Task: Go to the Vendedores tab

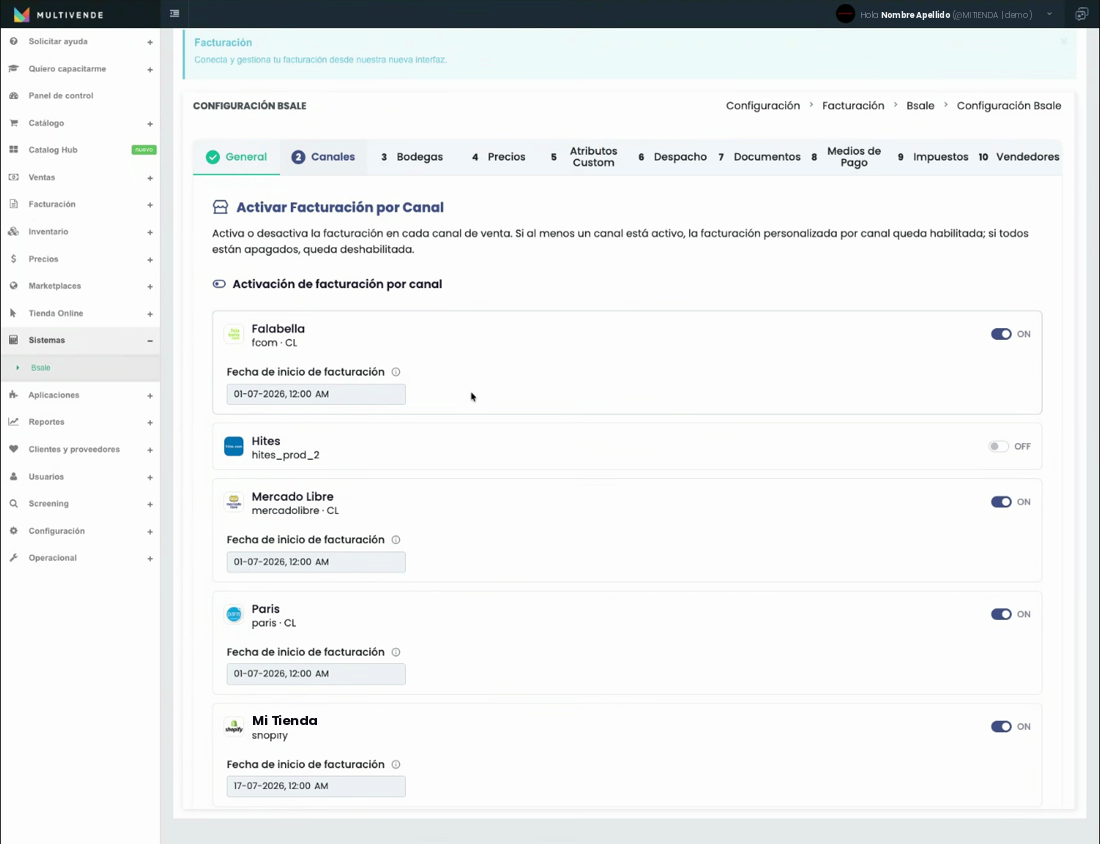Action: [x=1019, y=156]
